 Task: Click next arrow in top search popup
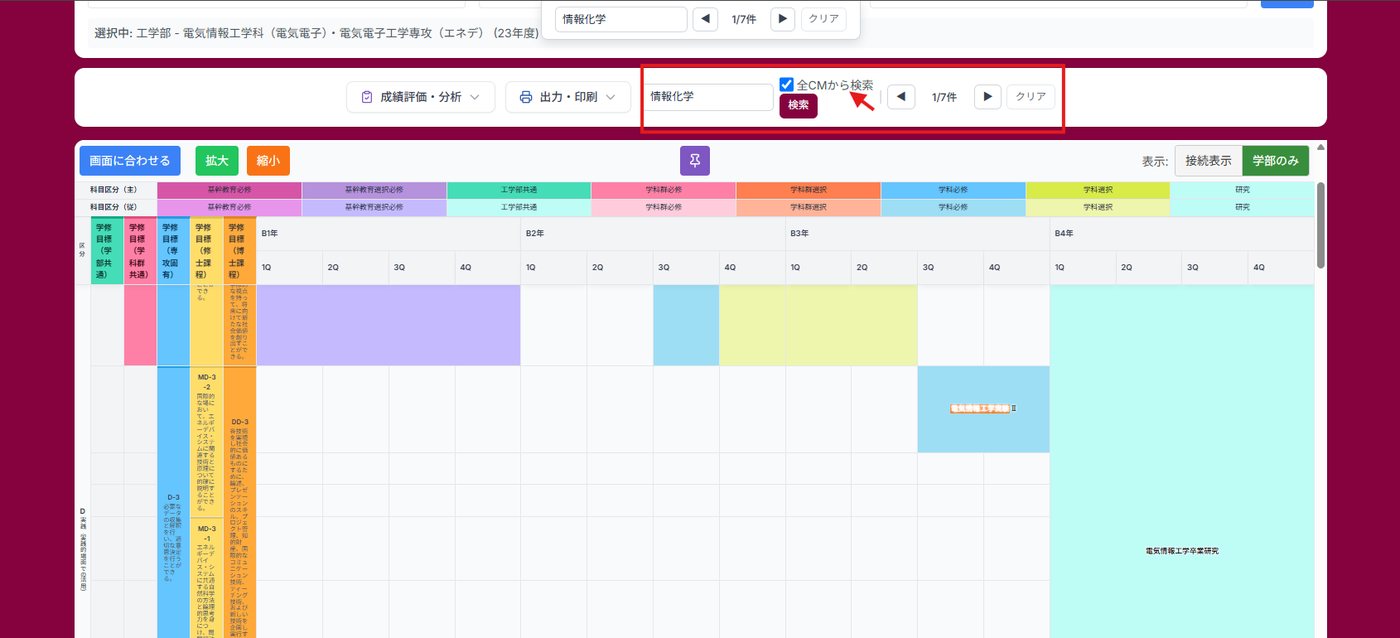click(x=783, y=19)
